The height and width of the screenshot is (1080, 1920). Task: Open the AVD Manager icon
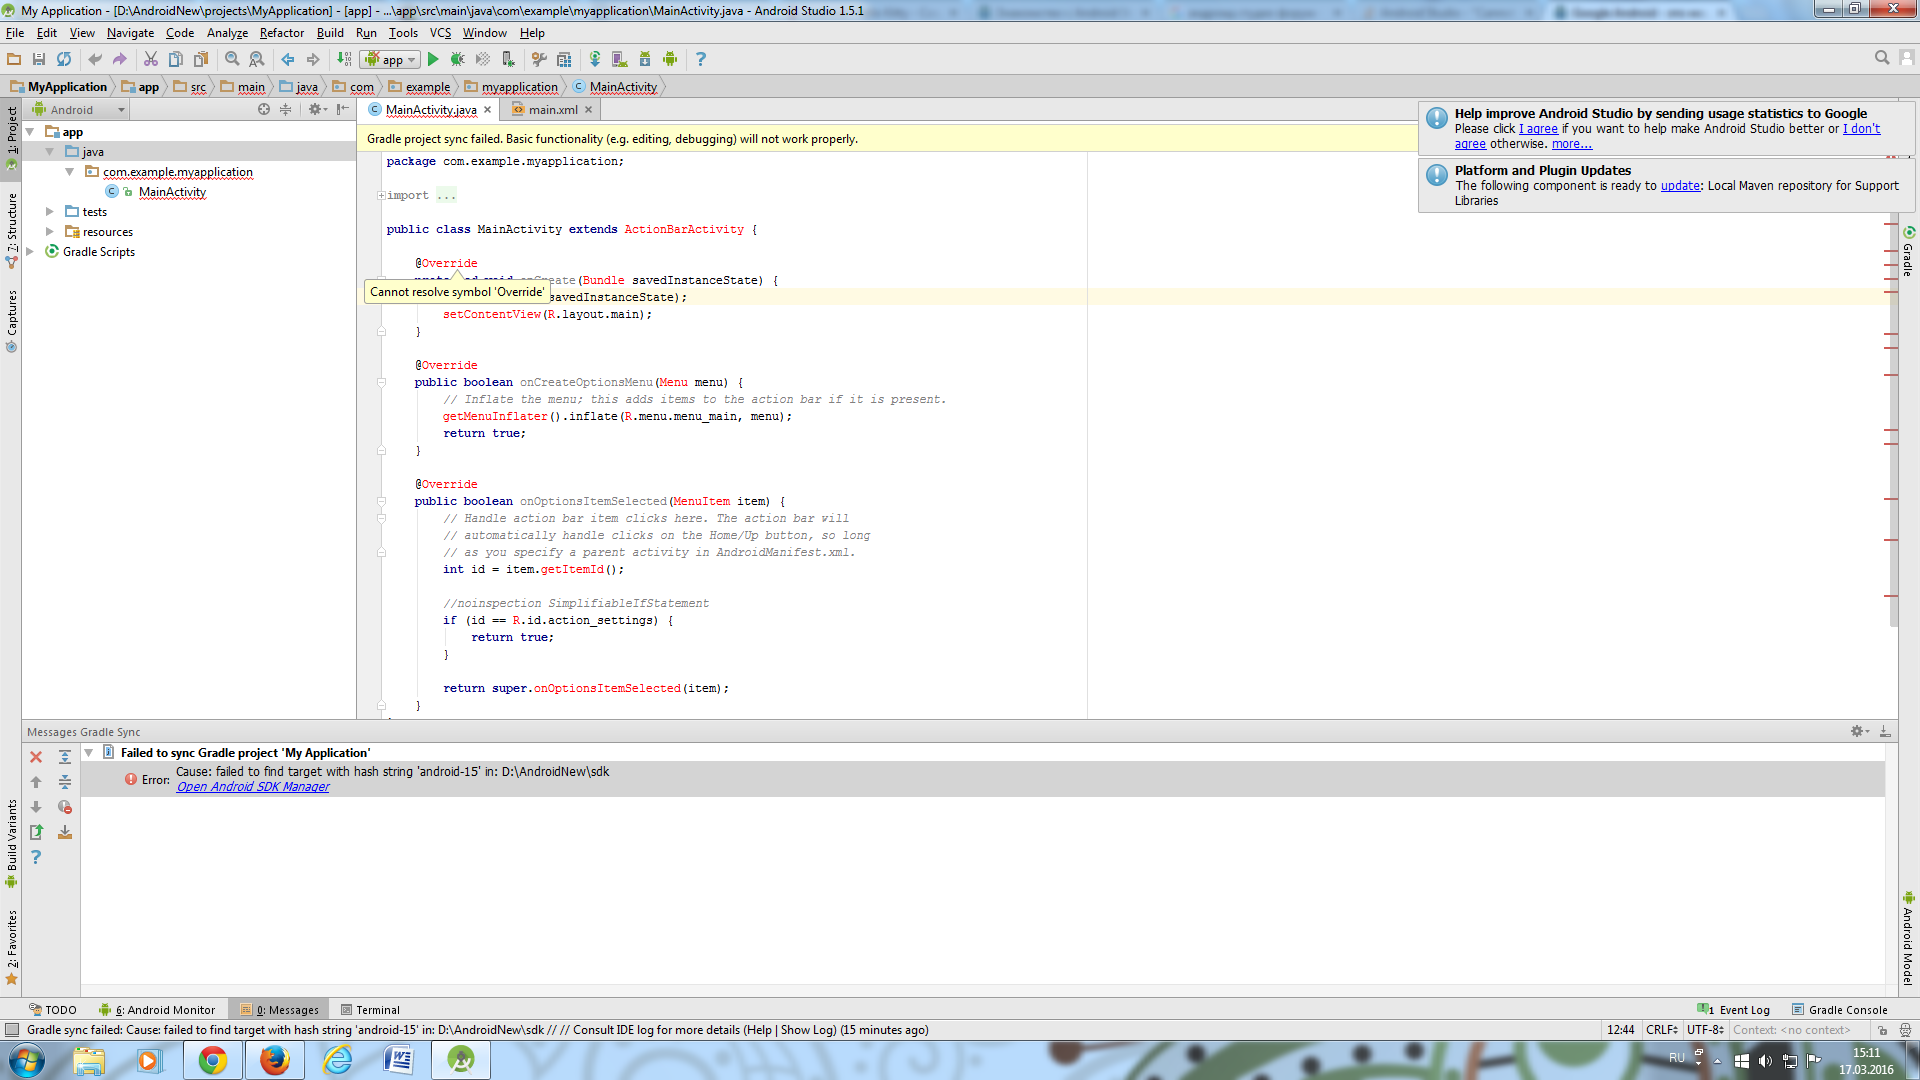(620, 60)
